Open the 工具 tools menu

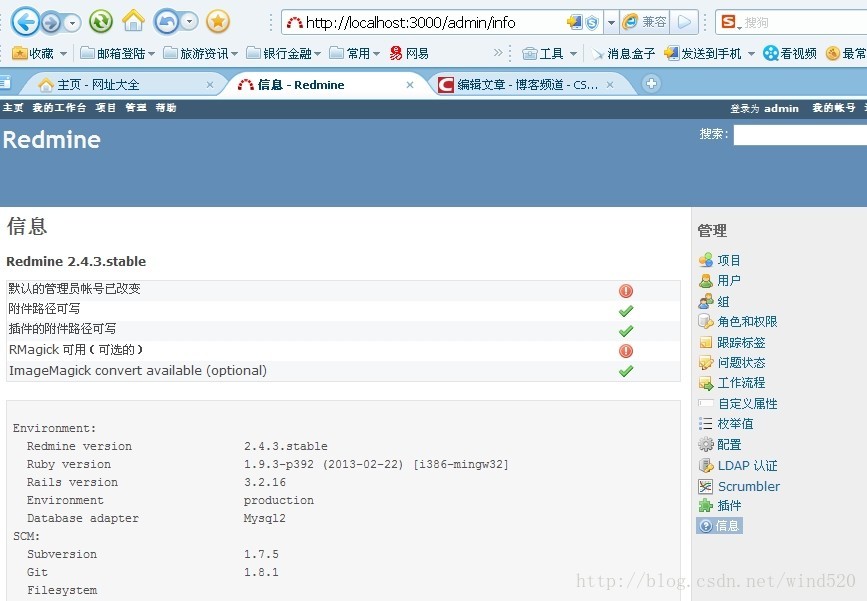coord(550,54)
